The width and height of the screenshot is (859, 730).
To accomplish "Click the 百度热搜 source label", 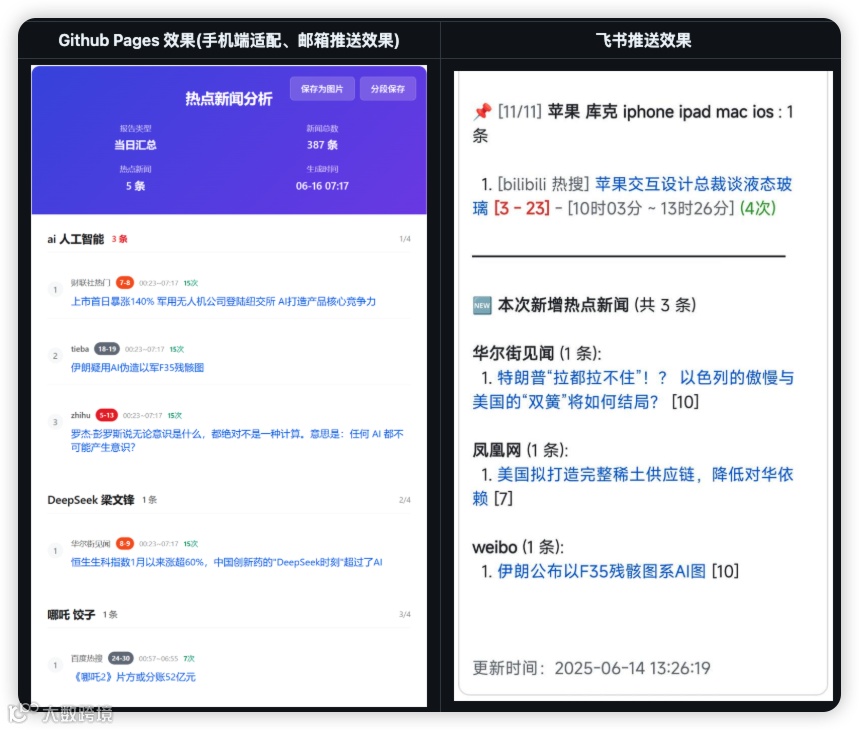I will coord(87,658).
